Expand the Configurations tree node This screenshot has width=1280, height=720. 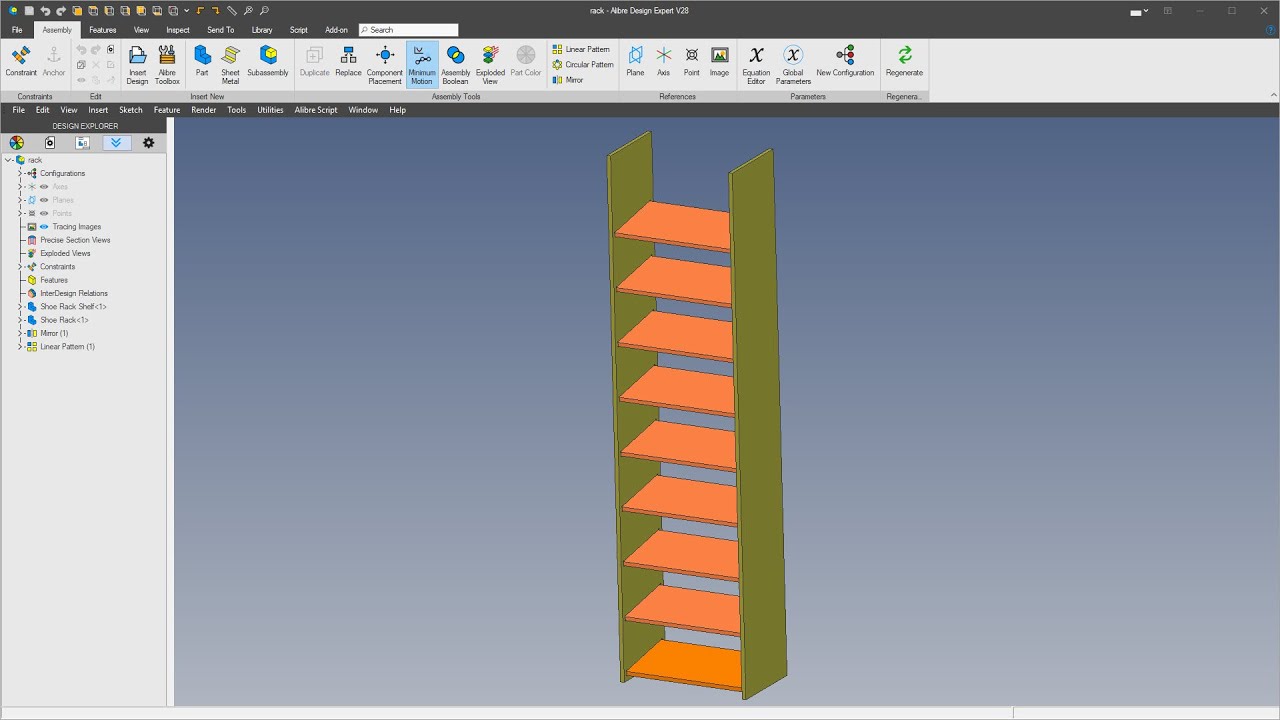(x=20, y=173)
